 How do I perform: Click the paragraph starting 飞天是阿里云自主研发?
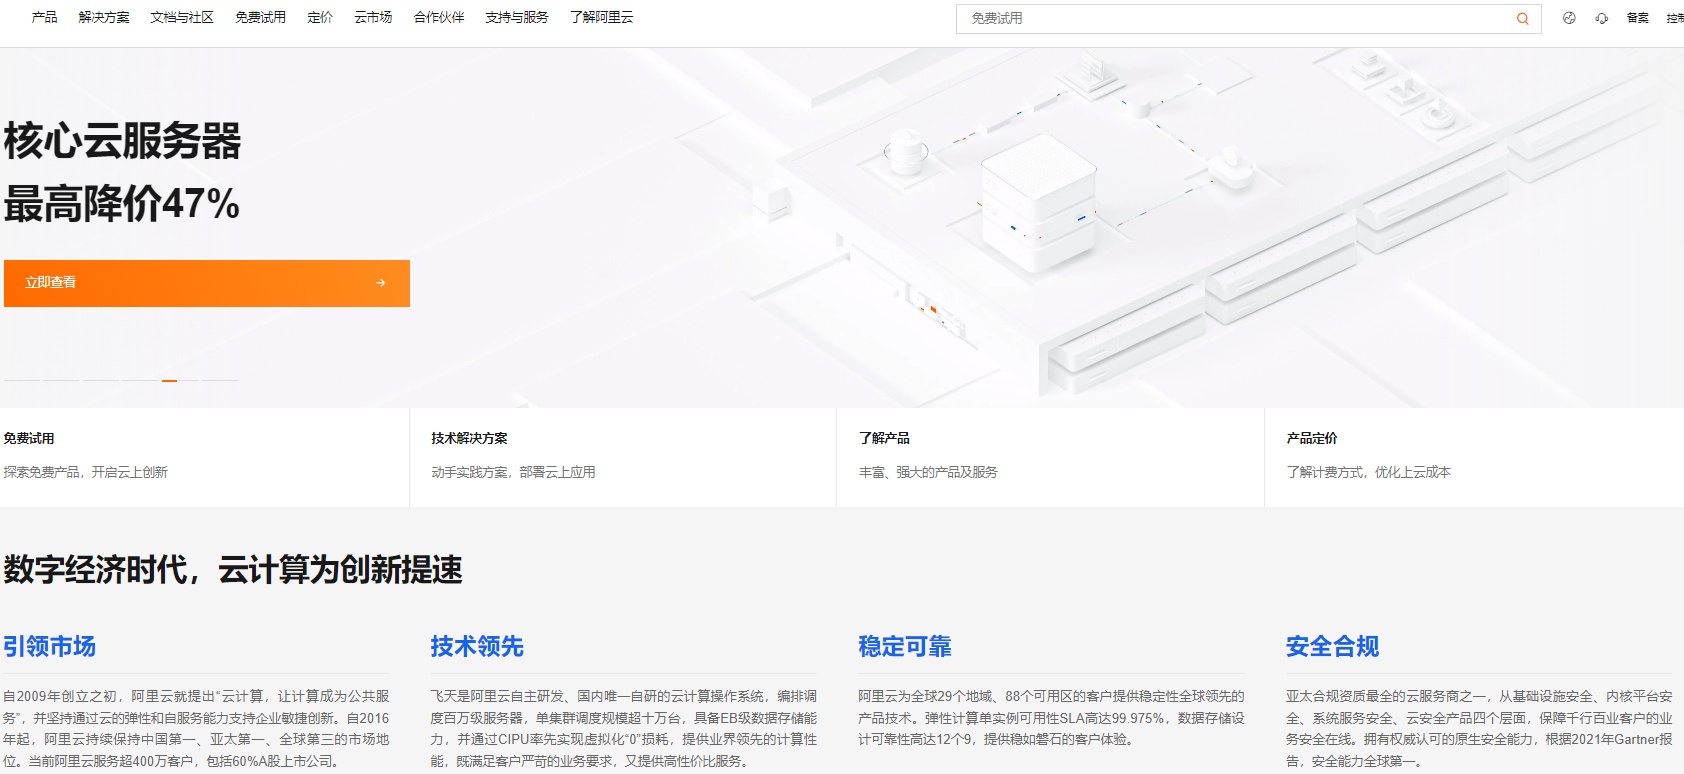(x=624, y=728)
